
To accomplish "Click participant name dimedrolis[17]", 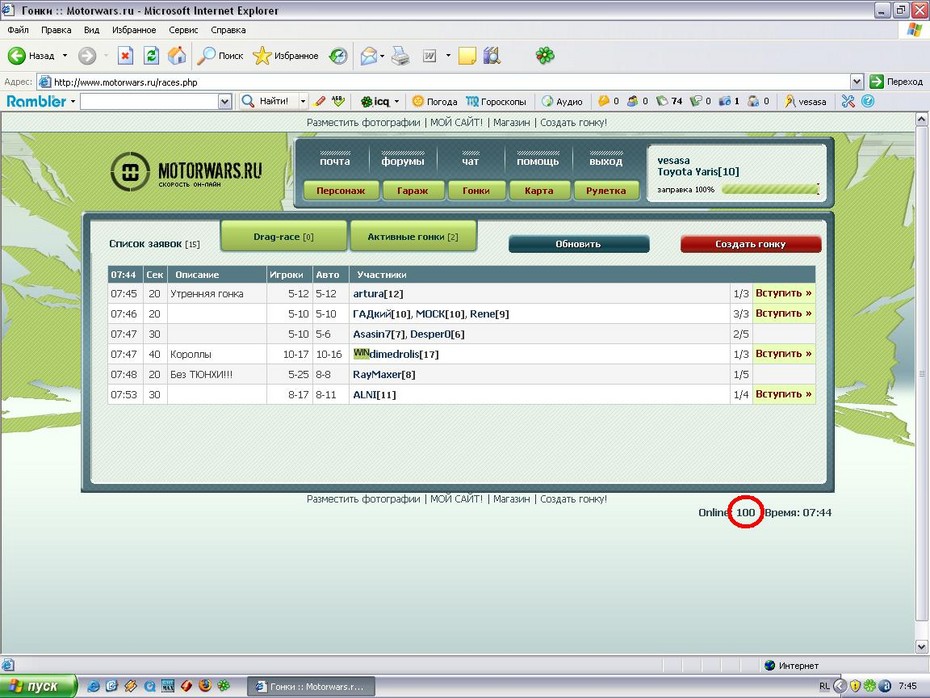I will click(404, 354).
